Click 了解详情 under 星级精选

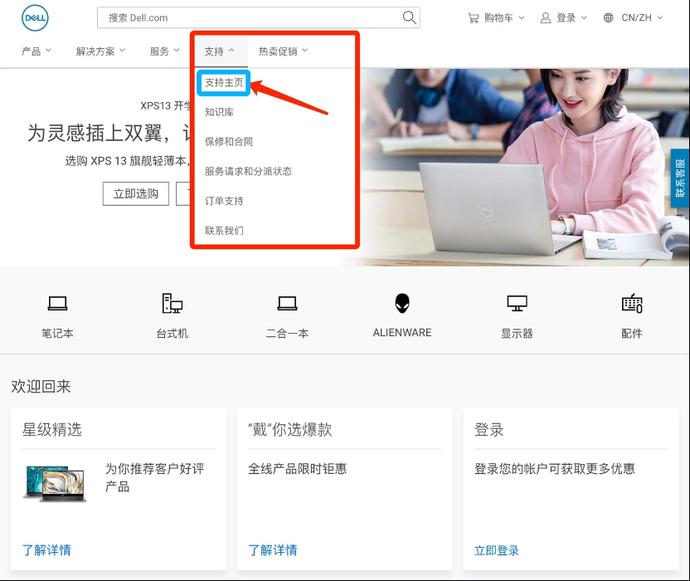46,550
